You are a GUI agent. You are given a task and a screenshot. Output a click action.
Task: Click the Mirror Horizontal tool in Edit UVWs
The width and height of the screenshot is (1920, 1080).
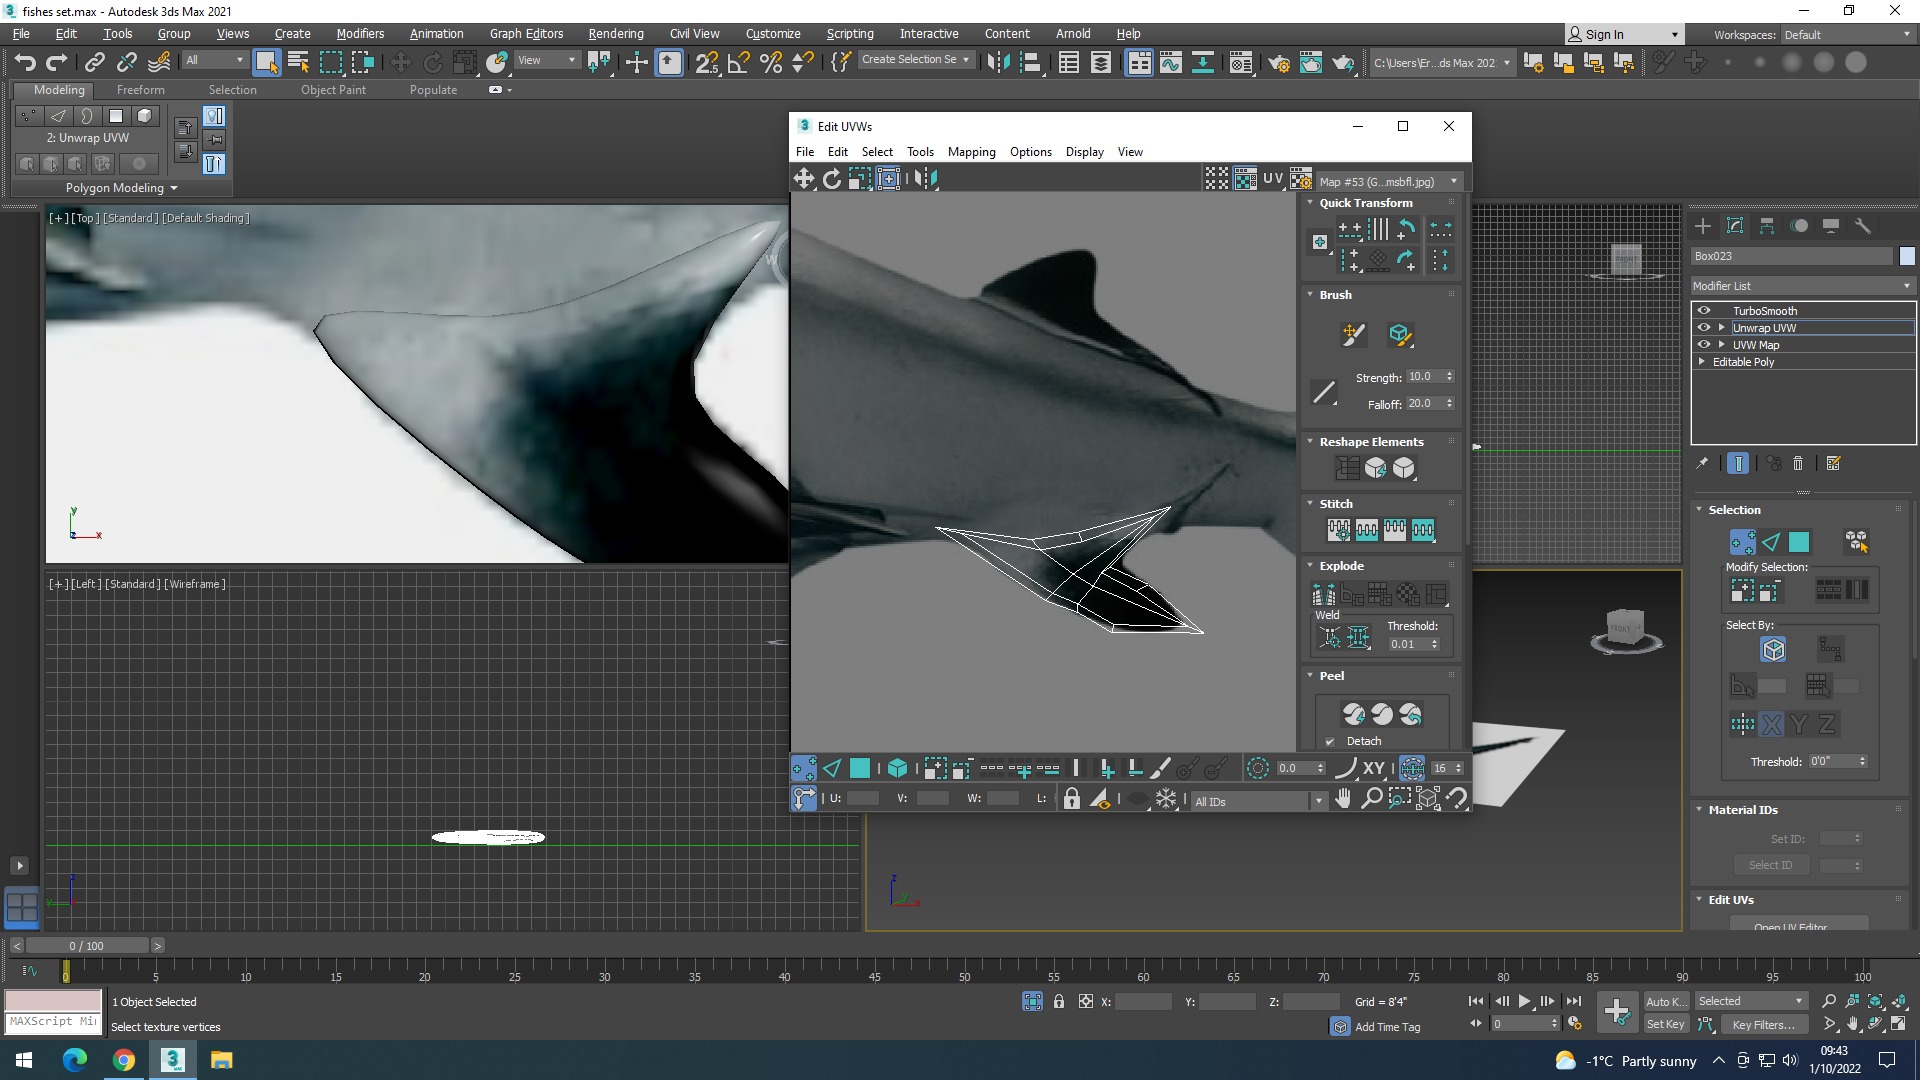(x=926, y=179)
